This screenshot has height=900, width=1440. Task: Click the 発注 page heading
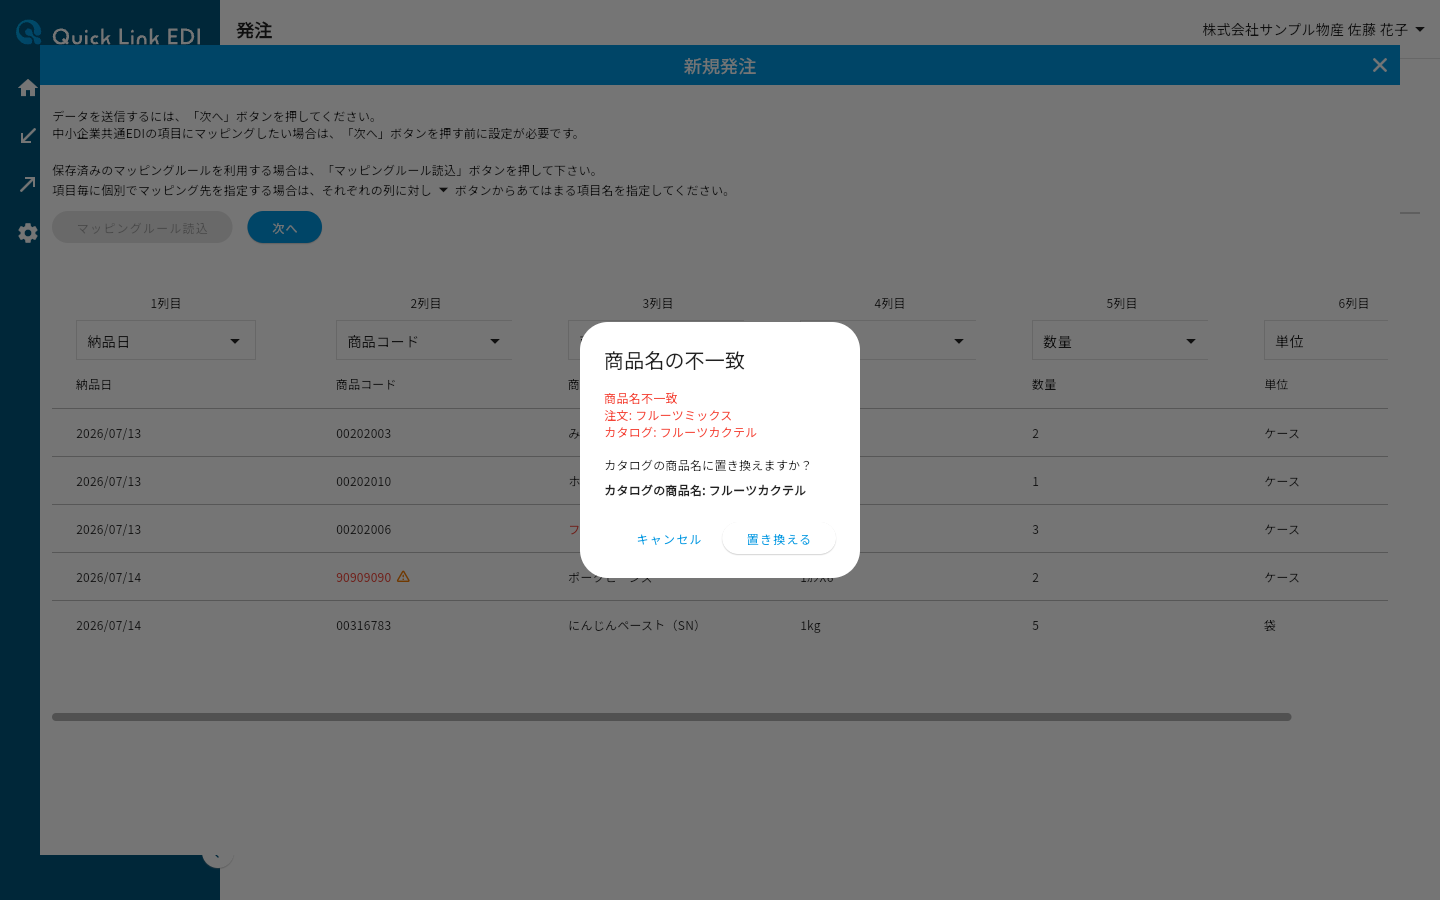pos(254,31)
